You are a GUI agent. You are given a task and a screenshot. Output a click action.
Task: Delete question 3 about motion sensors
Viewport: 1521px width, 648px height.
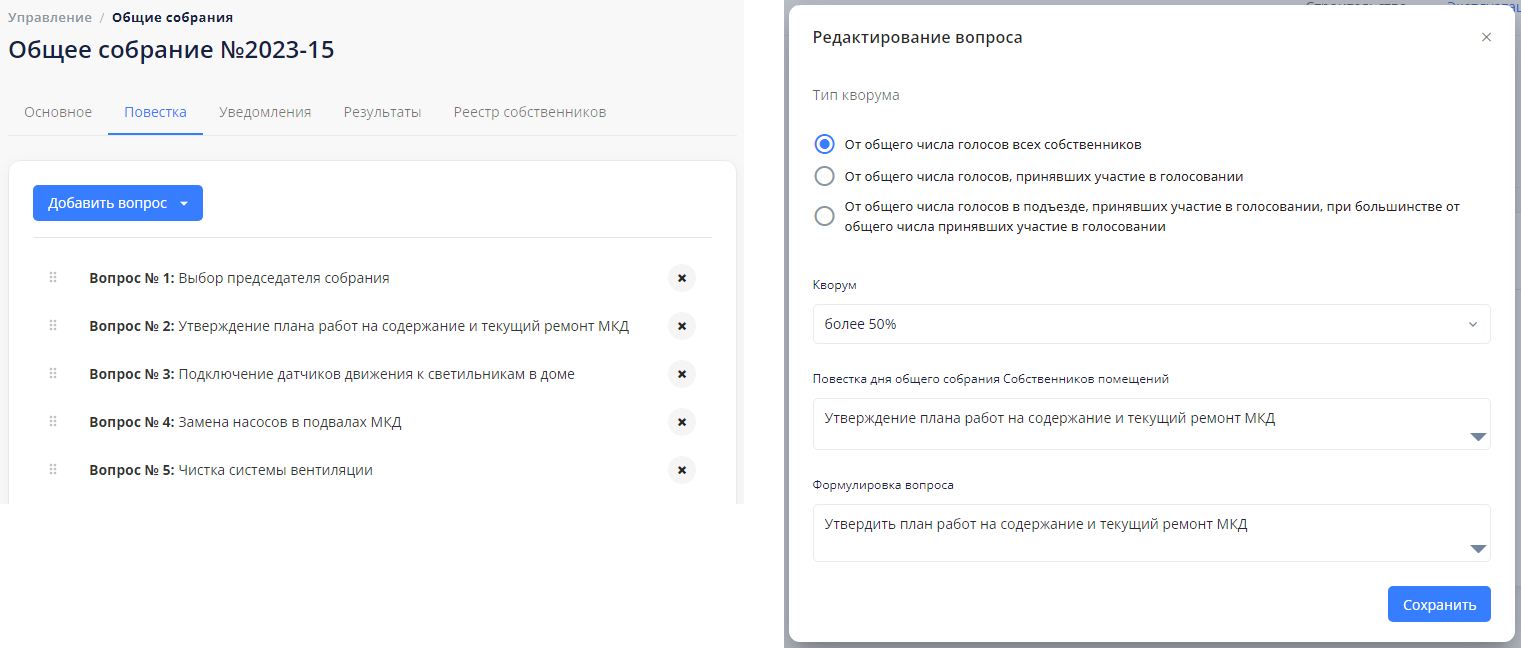(x=681, y=374)
